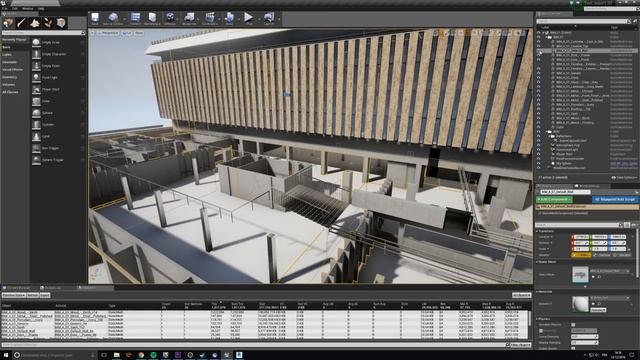The image size is (640, 360).
Task: Toggle the Enable Gravity checkbox
Action: (573, 348)
